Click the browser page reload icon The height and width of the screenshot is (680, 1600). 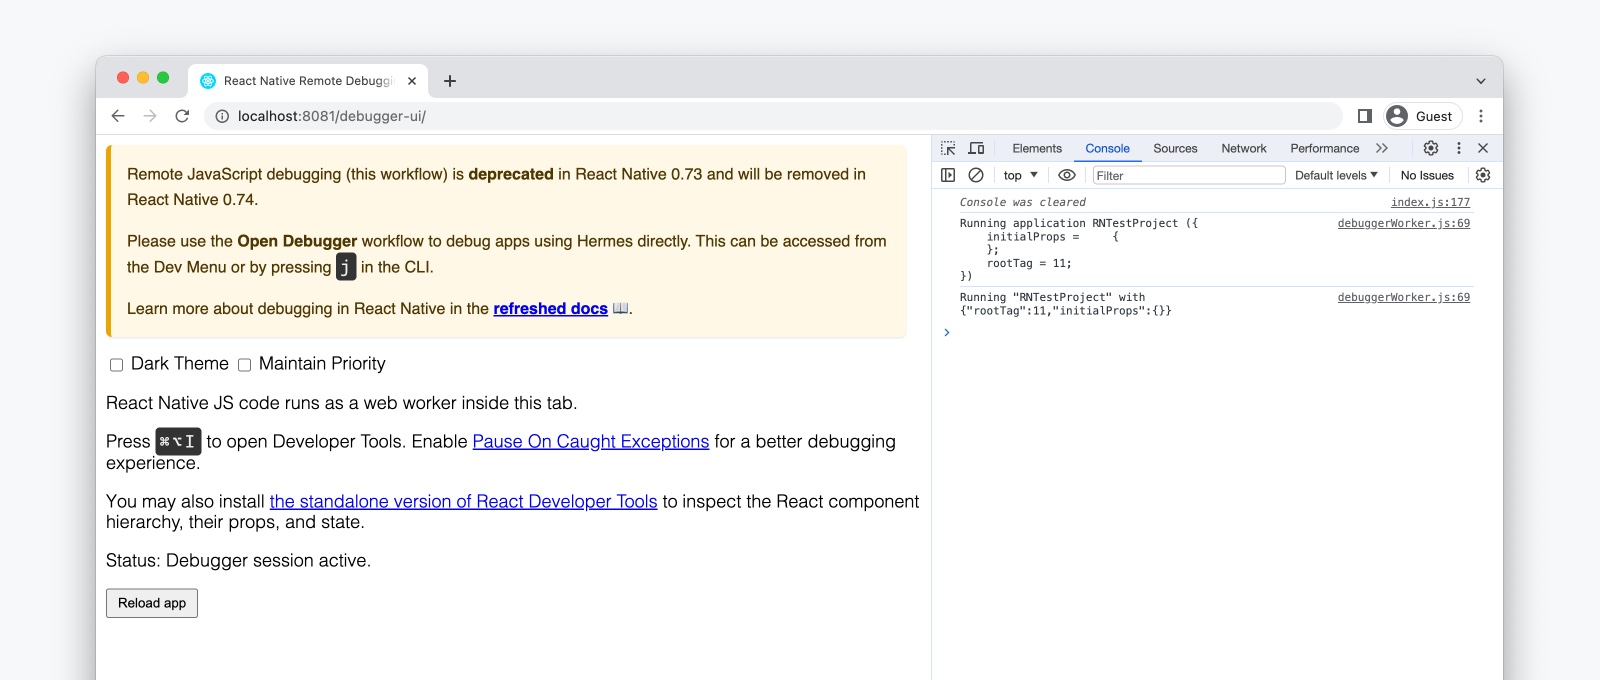click(x=182, y=116)
